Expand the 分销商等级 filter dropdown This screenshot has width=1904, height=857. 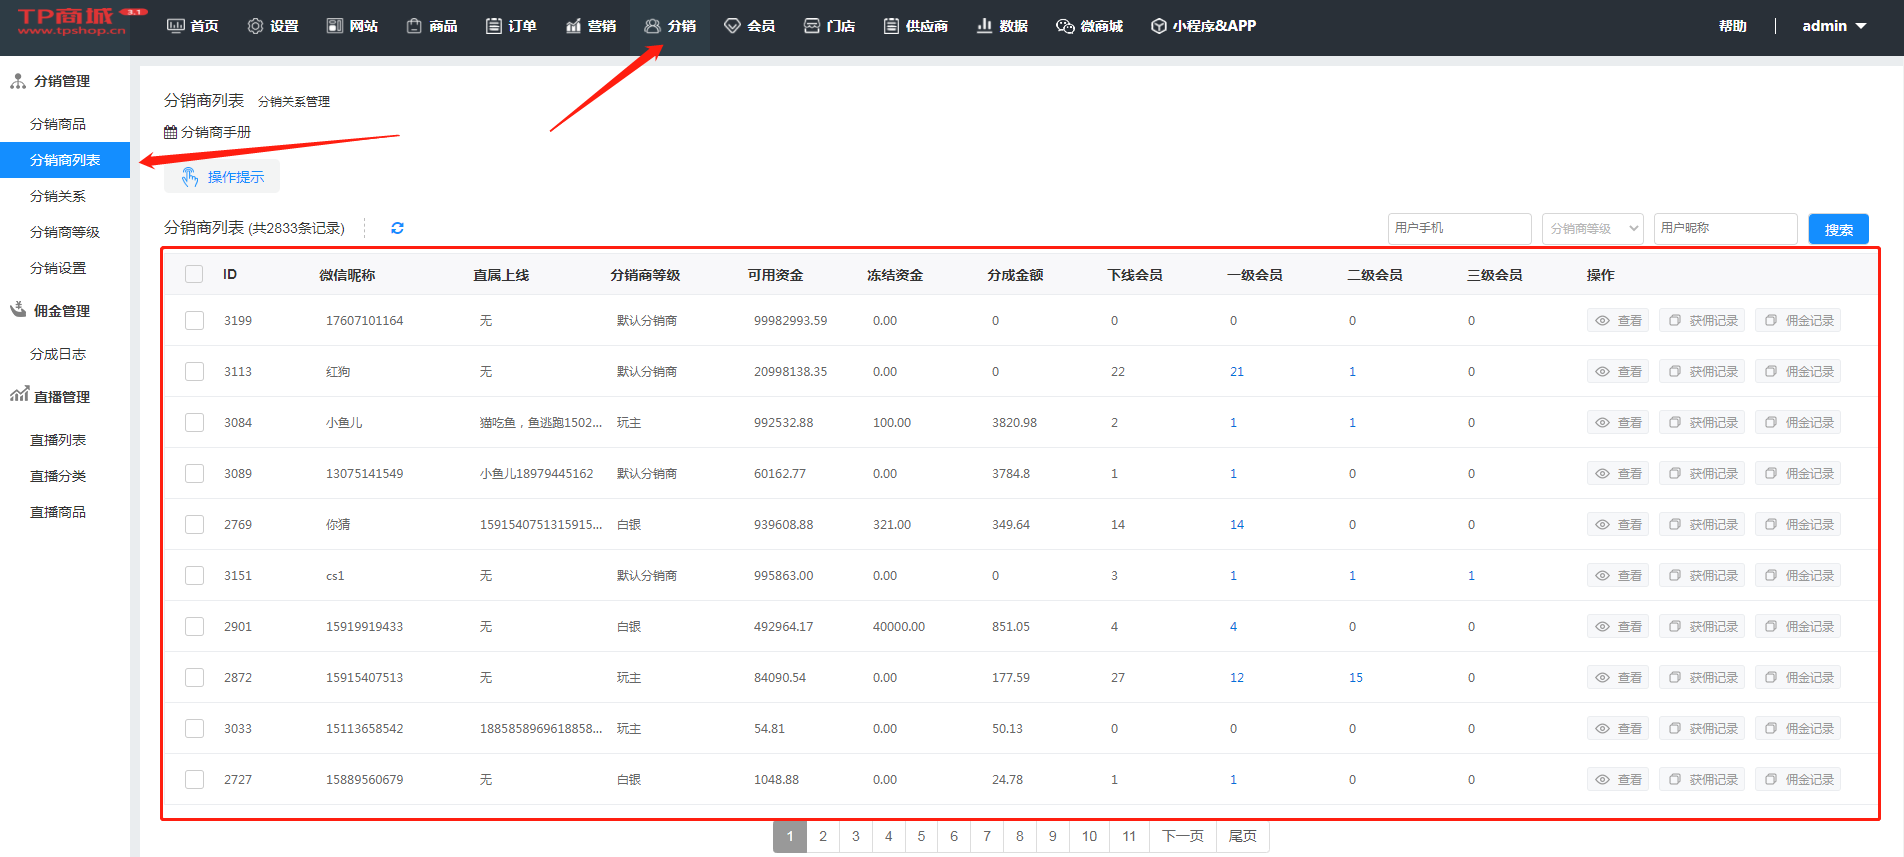(1592, 228)
